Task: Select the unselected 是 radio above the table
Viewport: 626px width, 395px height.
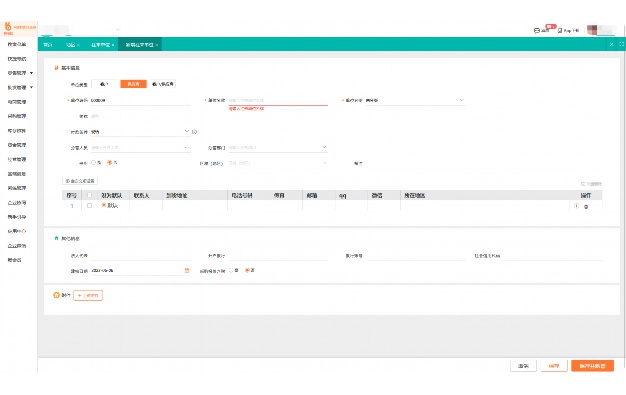Action: pos(93,163)
